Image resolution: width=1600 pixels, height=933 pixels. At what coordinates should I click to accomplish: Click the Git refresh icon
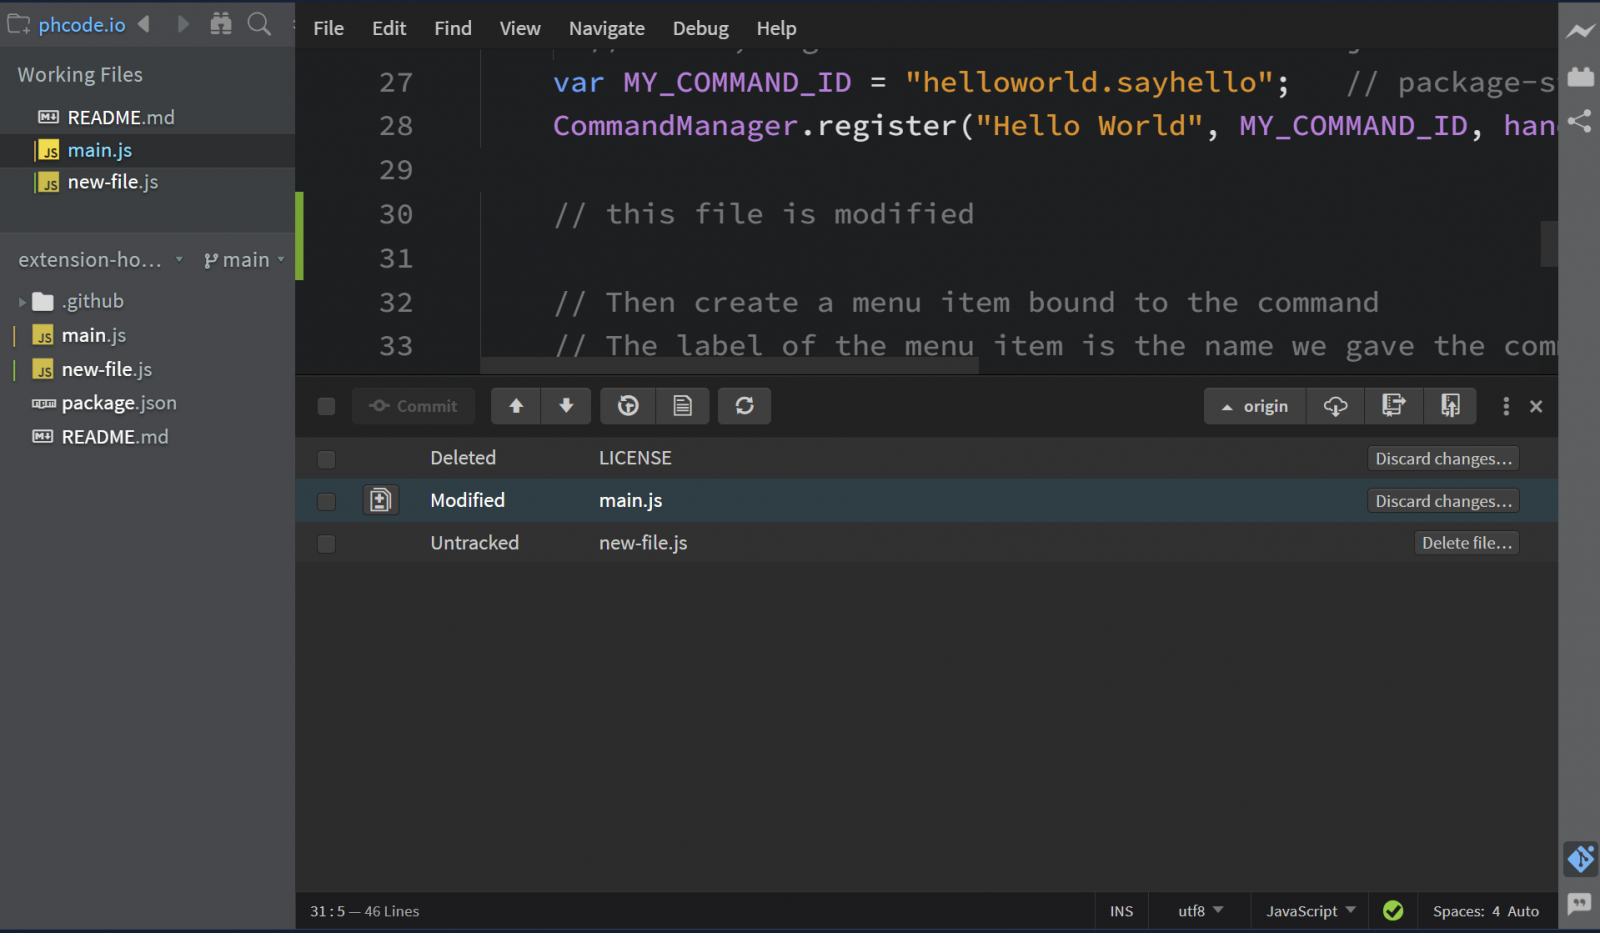click(744, 406)
